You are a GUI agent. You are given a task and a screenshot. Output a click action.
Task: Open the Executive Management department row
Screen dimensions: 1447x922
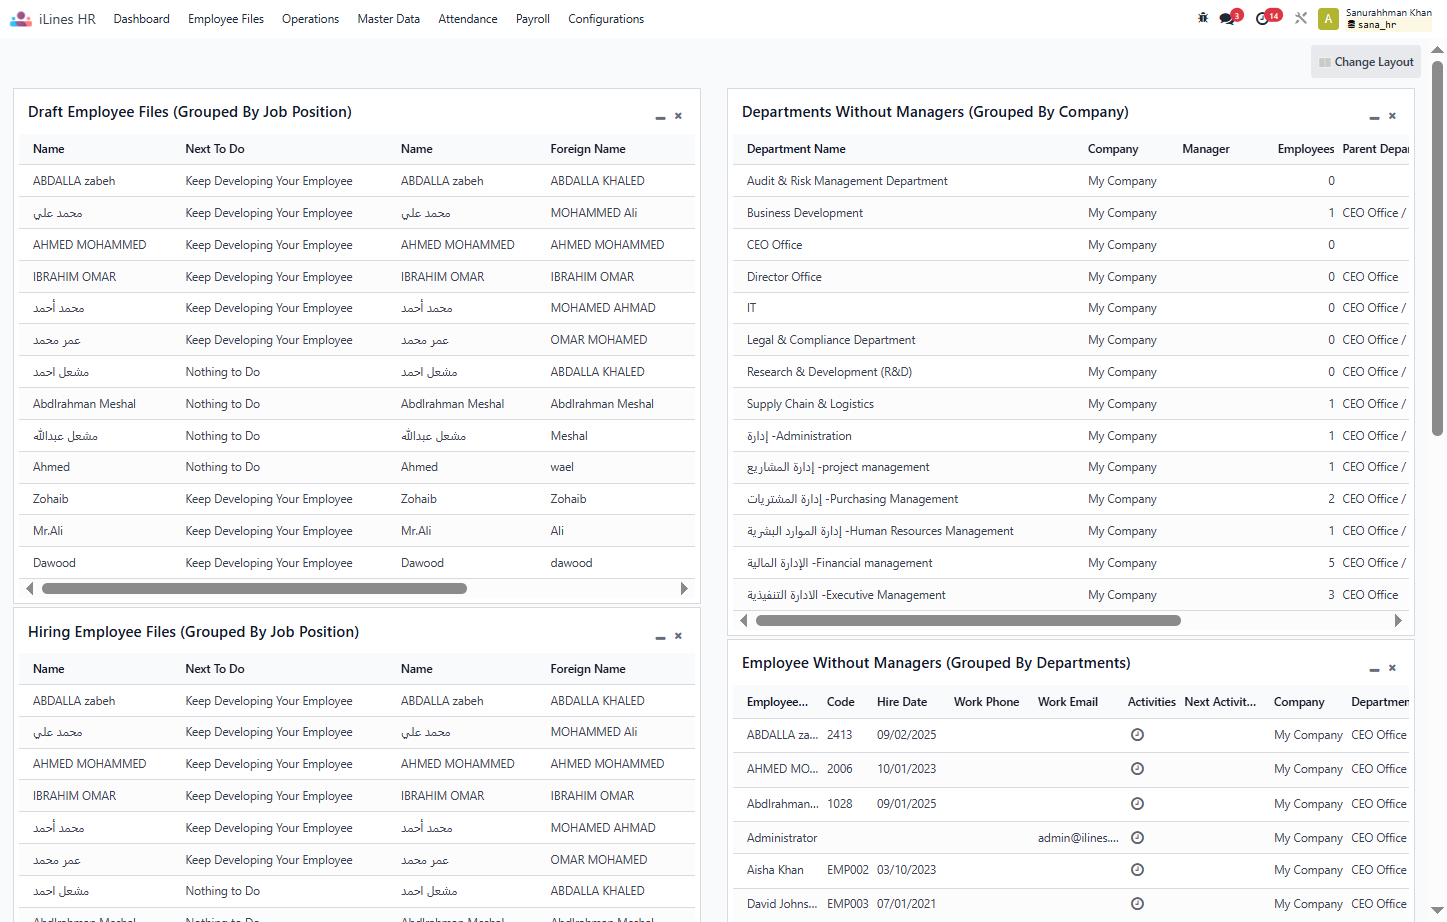(x=1073, y=595)
